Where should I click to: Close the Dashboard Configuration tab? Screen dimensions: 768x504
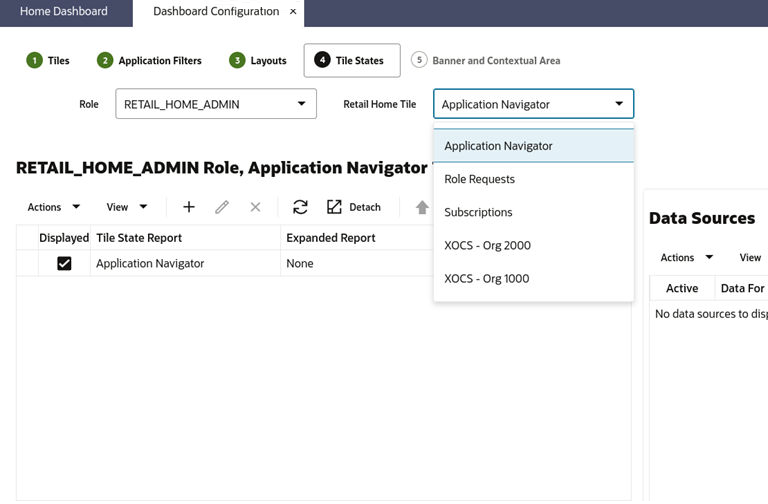293,11
